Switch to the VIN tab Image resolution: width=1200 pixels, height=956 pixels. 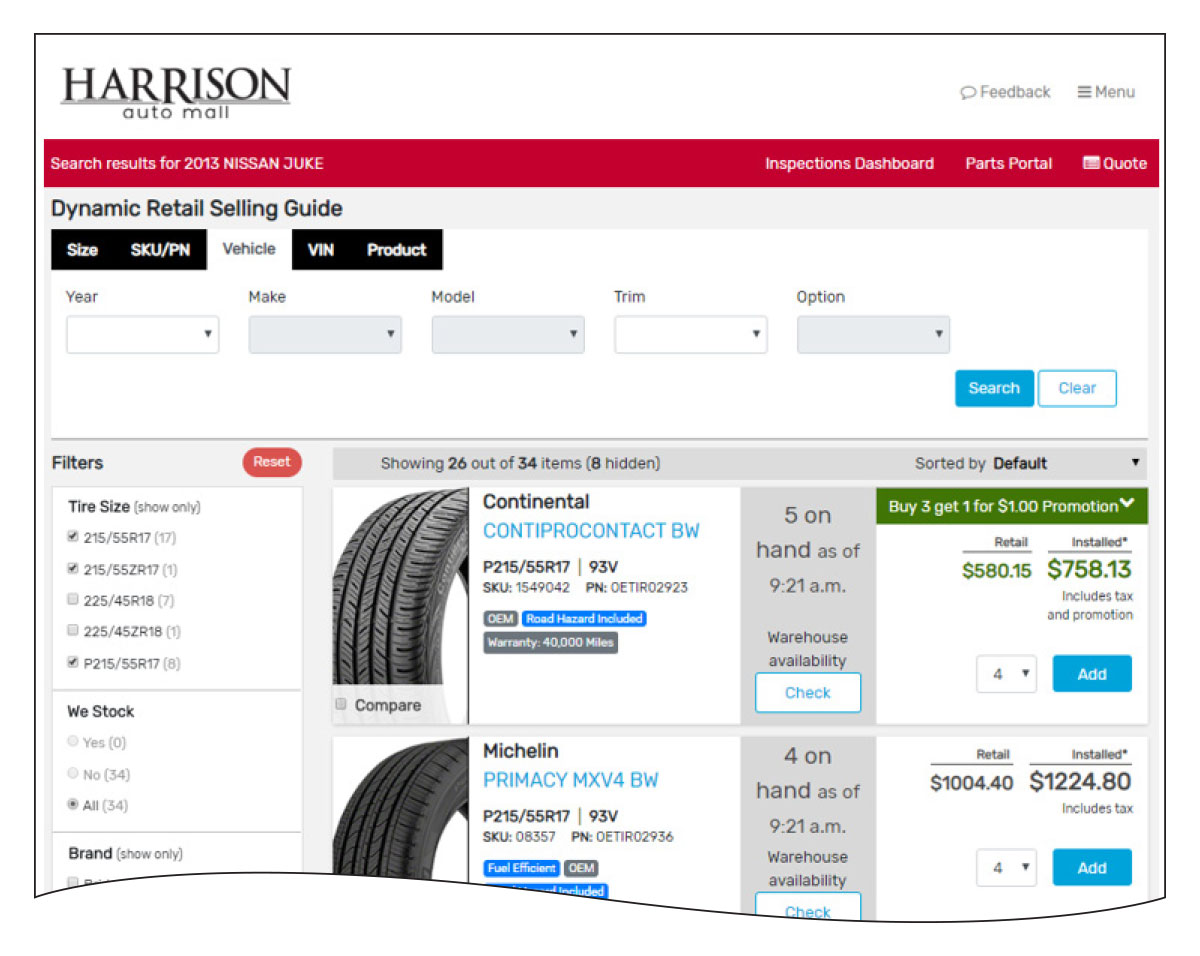(320, 250)
